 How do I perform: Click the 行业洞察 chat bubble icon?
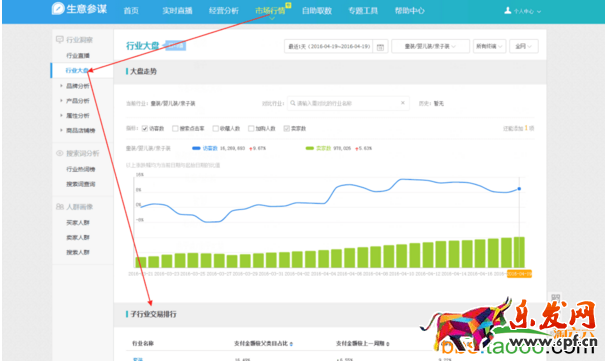(60, 40)
